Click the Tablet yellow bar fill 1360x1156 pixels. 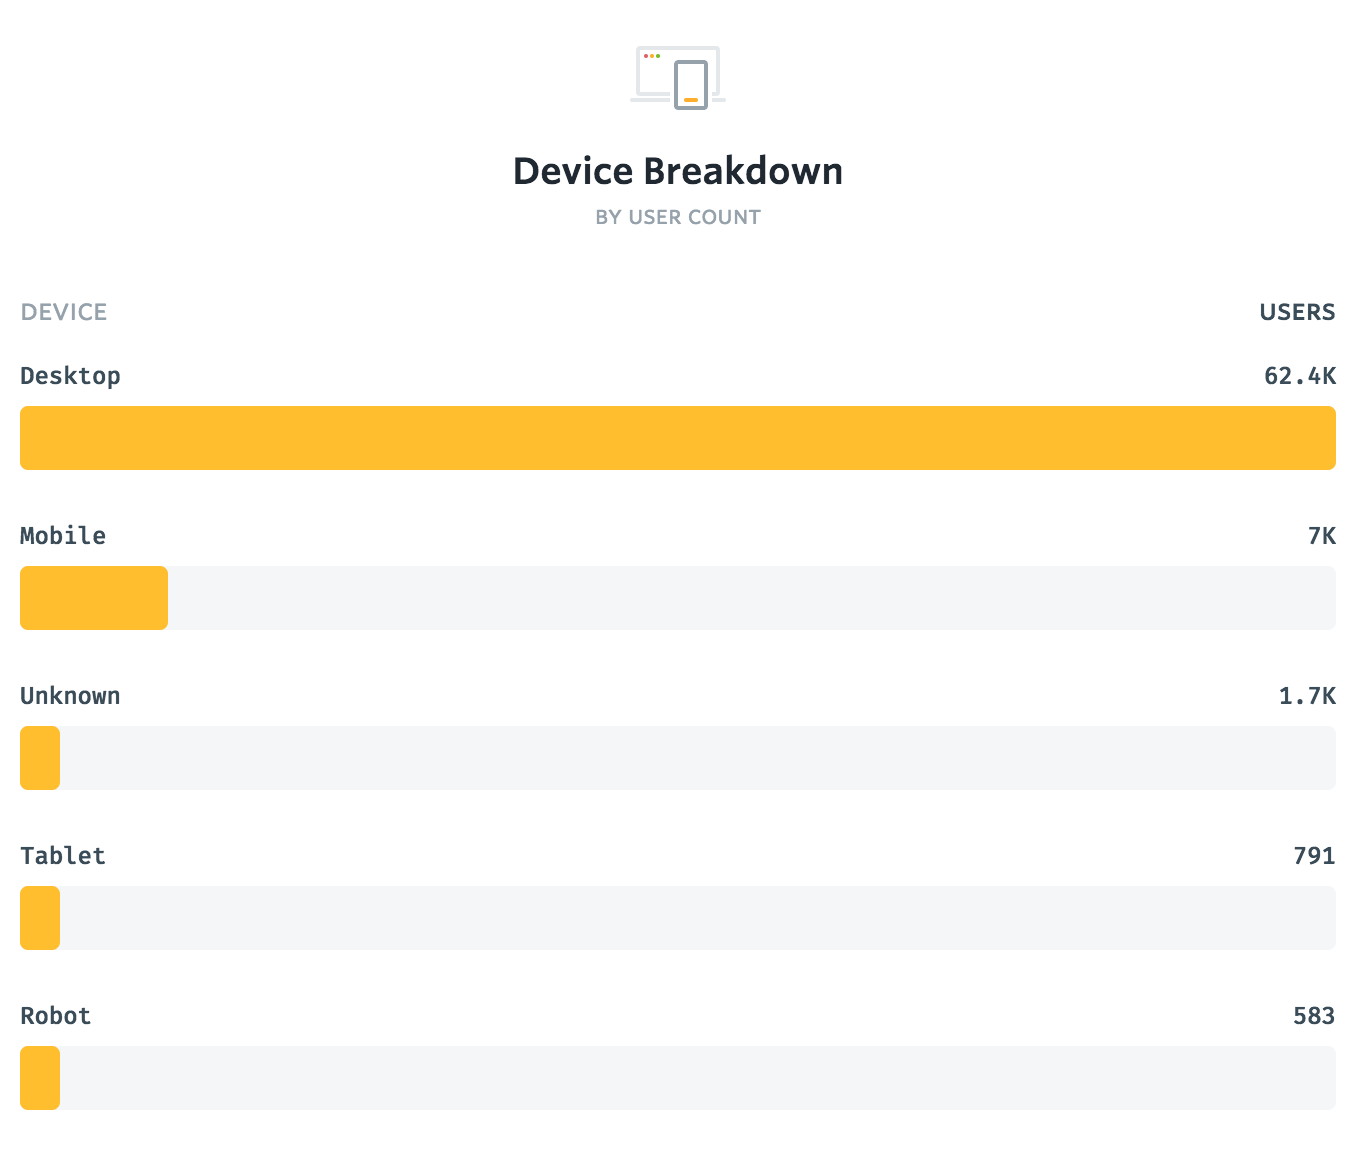click(x=40, y=918)
